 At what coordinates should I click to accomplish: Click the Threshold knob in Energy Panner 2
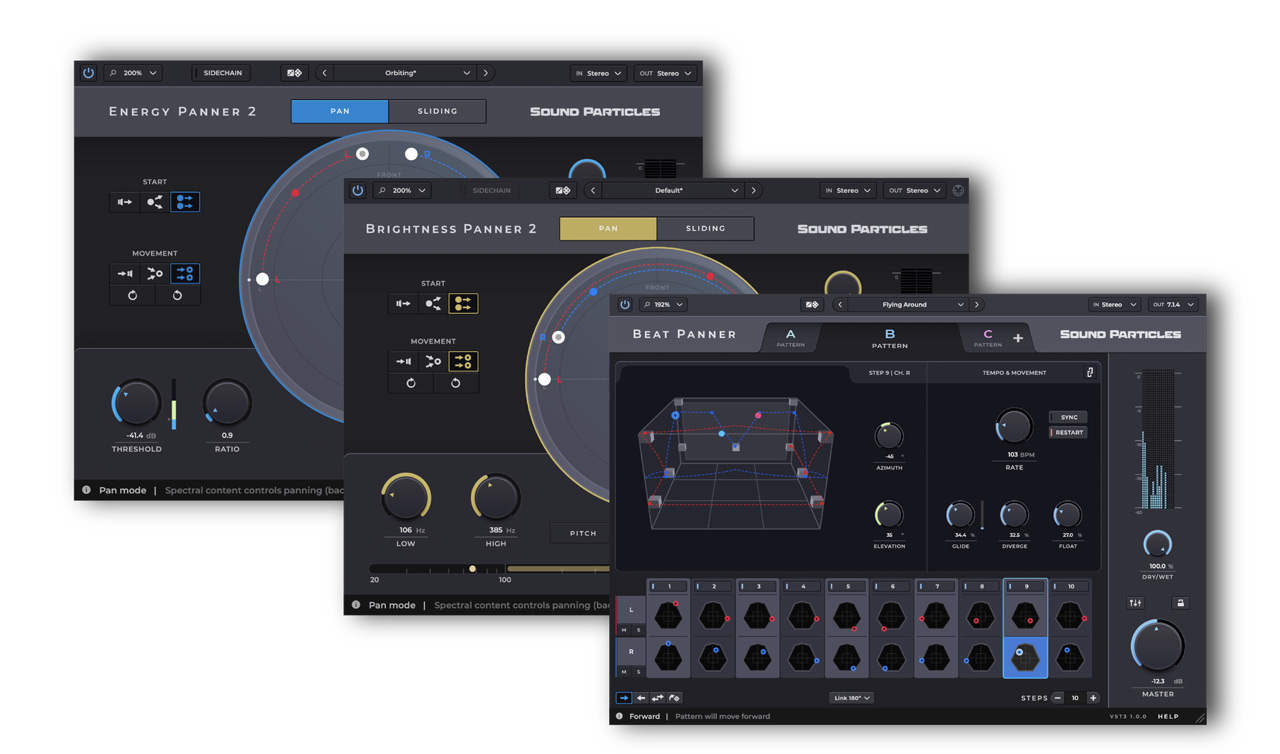coord(136,403)
